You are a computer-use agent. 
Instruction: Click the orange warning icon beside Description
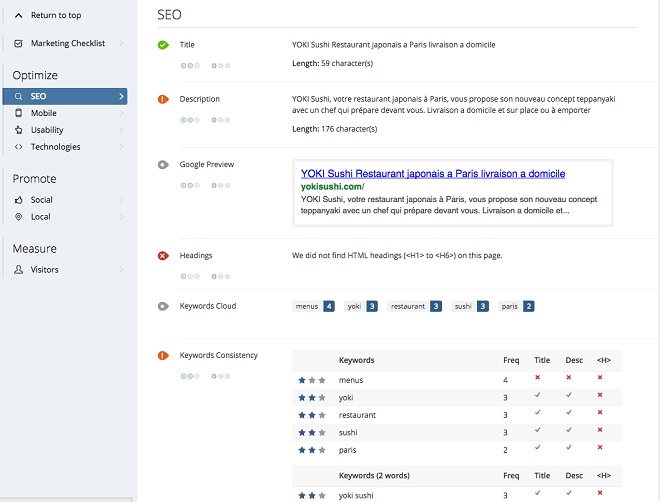click(163, 99)
